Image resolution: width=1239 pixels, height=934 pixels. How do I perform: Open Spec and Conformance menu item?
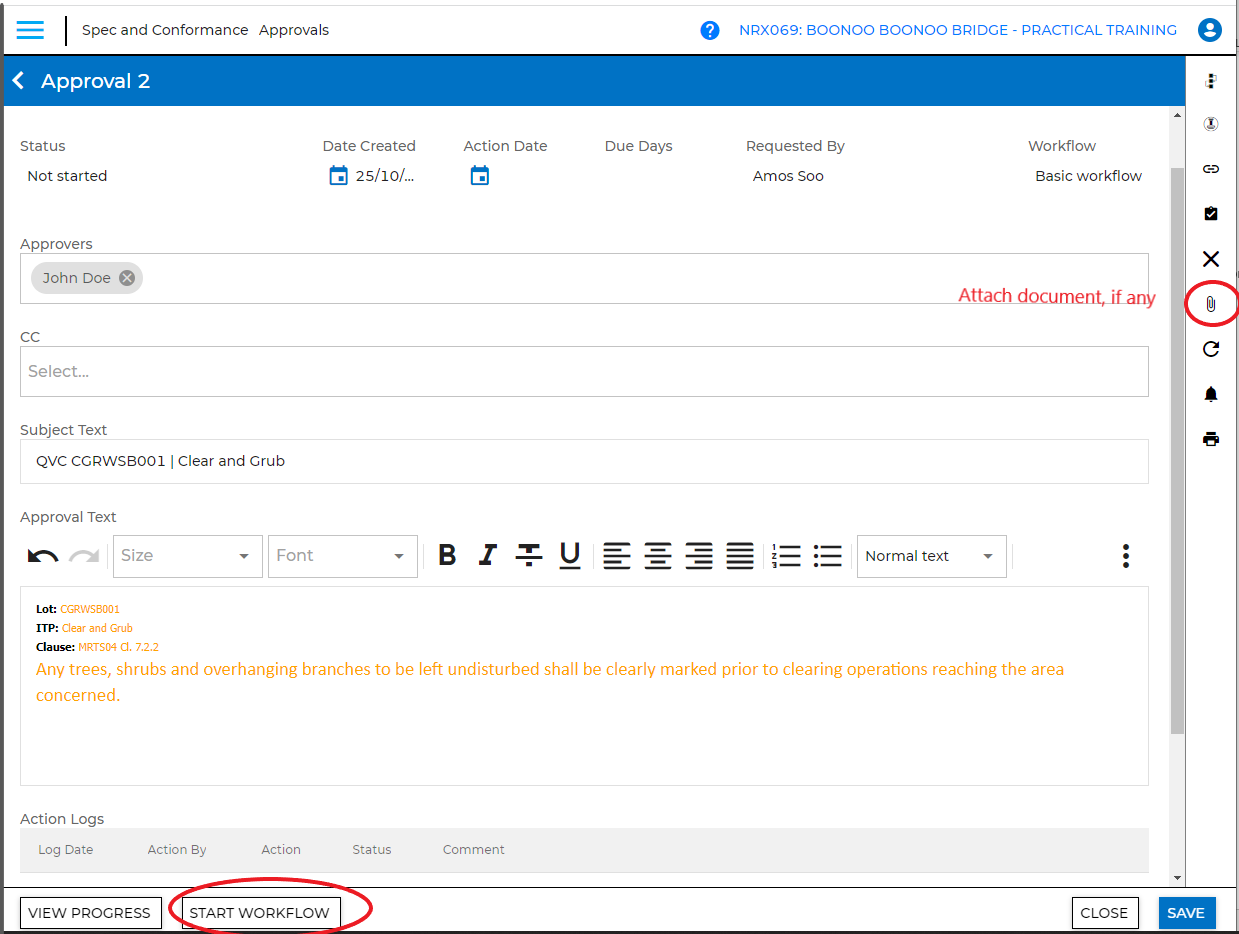pos(165,30)
